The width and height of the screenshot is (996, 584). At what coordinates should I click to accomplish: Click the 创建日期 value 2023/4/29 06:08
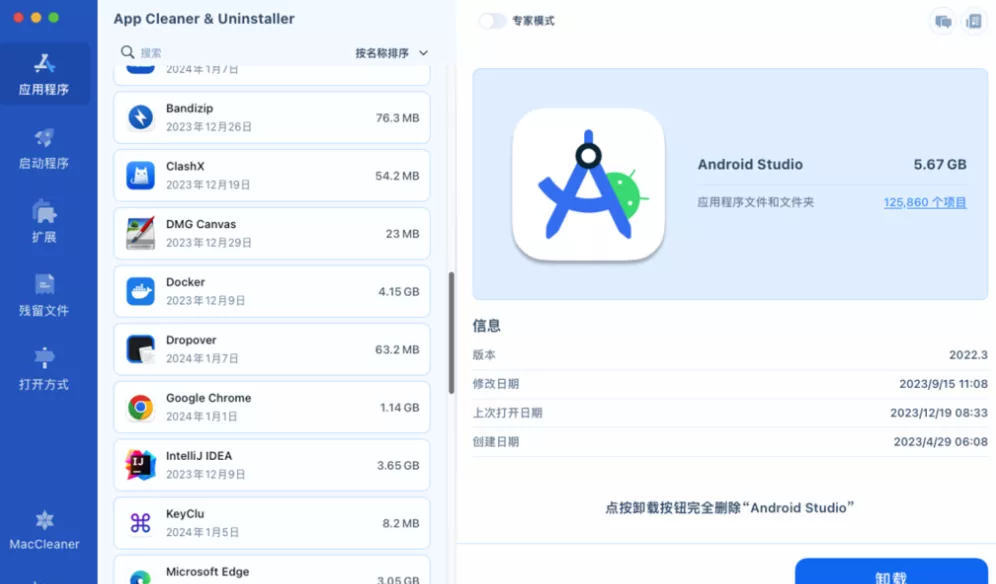(x=941, y=442)
